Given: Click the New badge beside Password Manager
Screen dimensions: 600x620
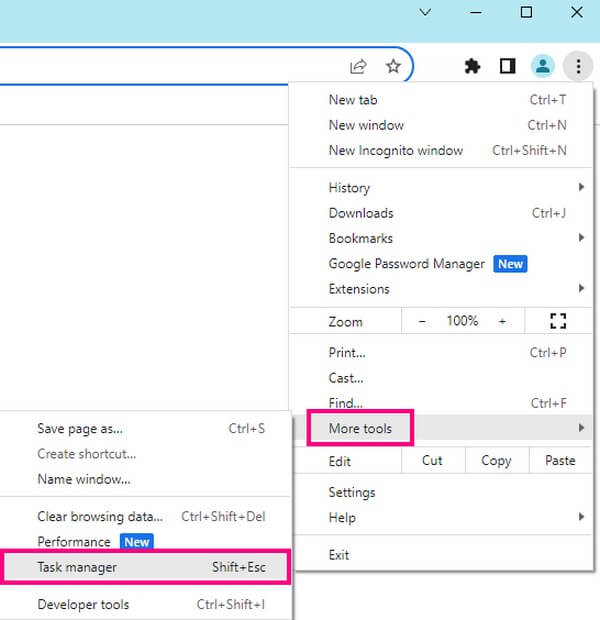Looking at the screenshot, I should [510, 264].
